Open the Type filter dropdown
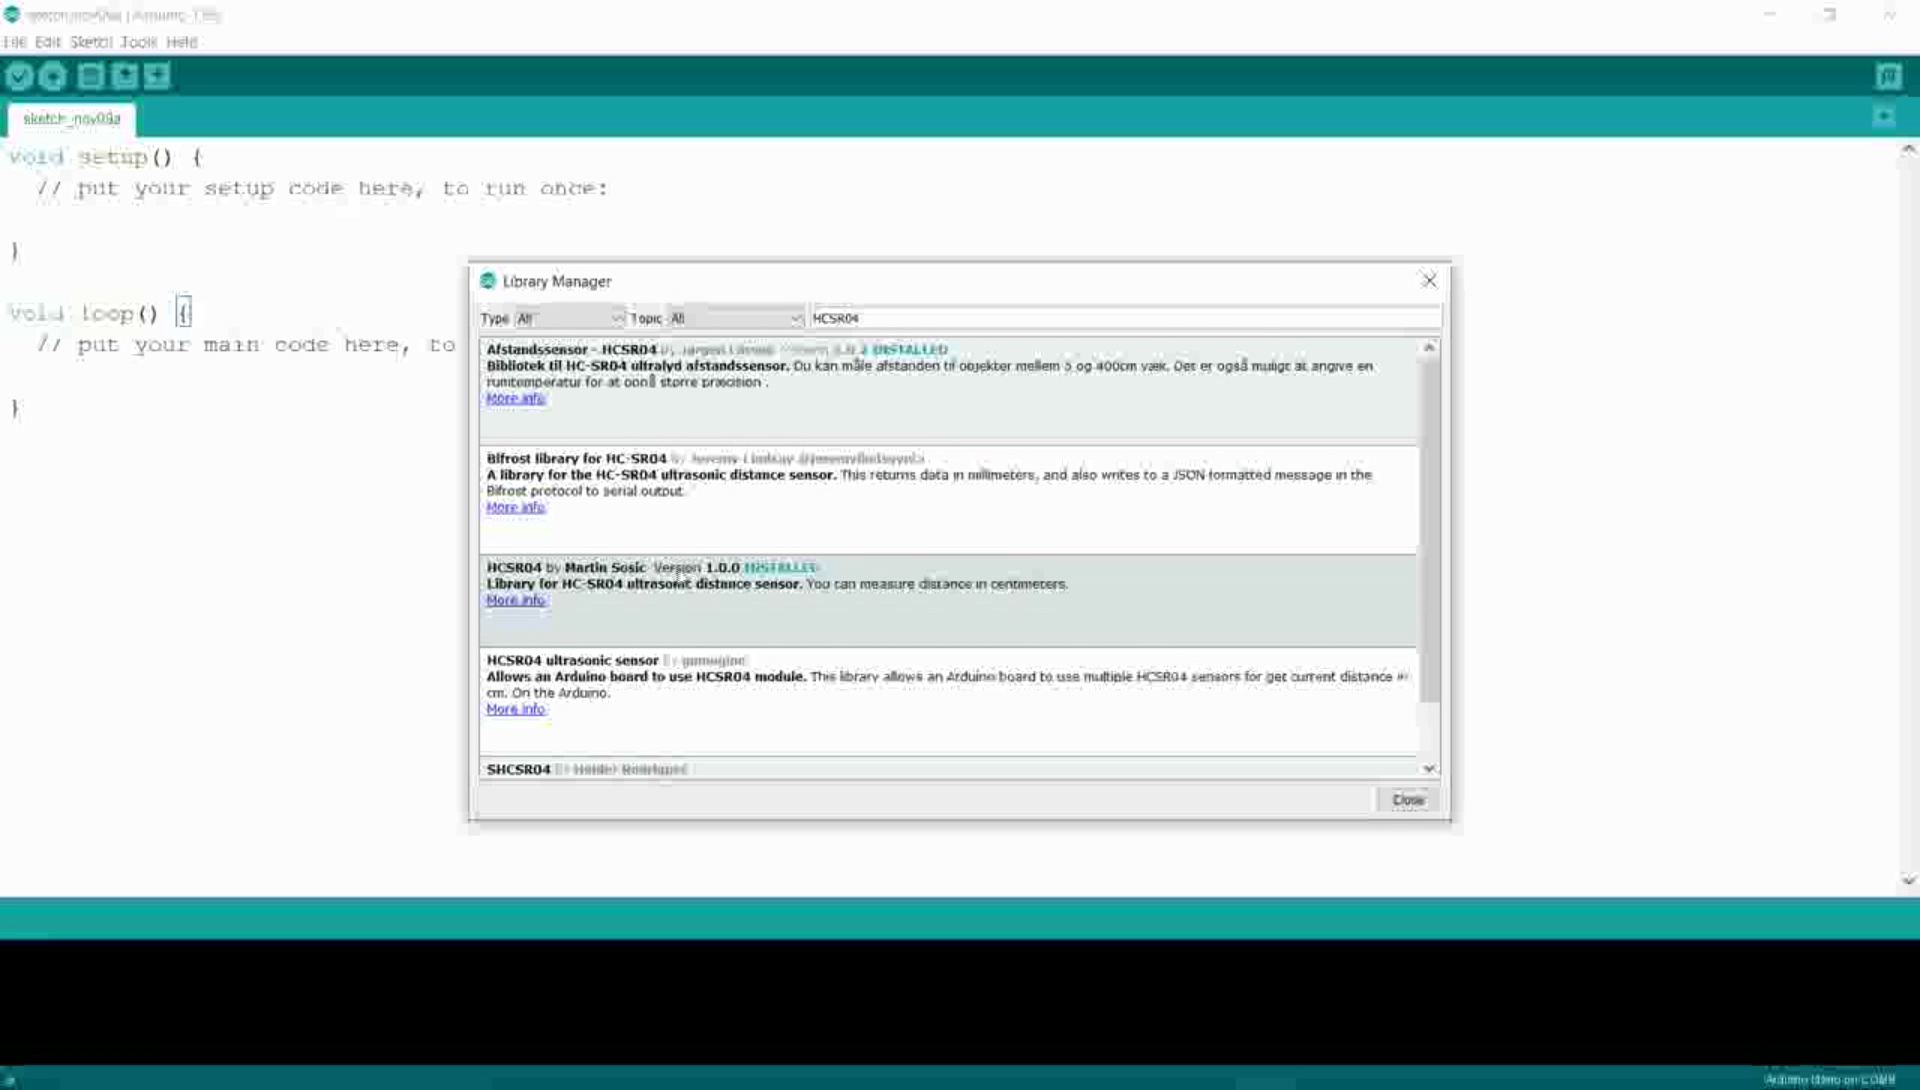Image resolution: width=1920 pixels, height=1090 pixels. pos(569,318)
